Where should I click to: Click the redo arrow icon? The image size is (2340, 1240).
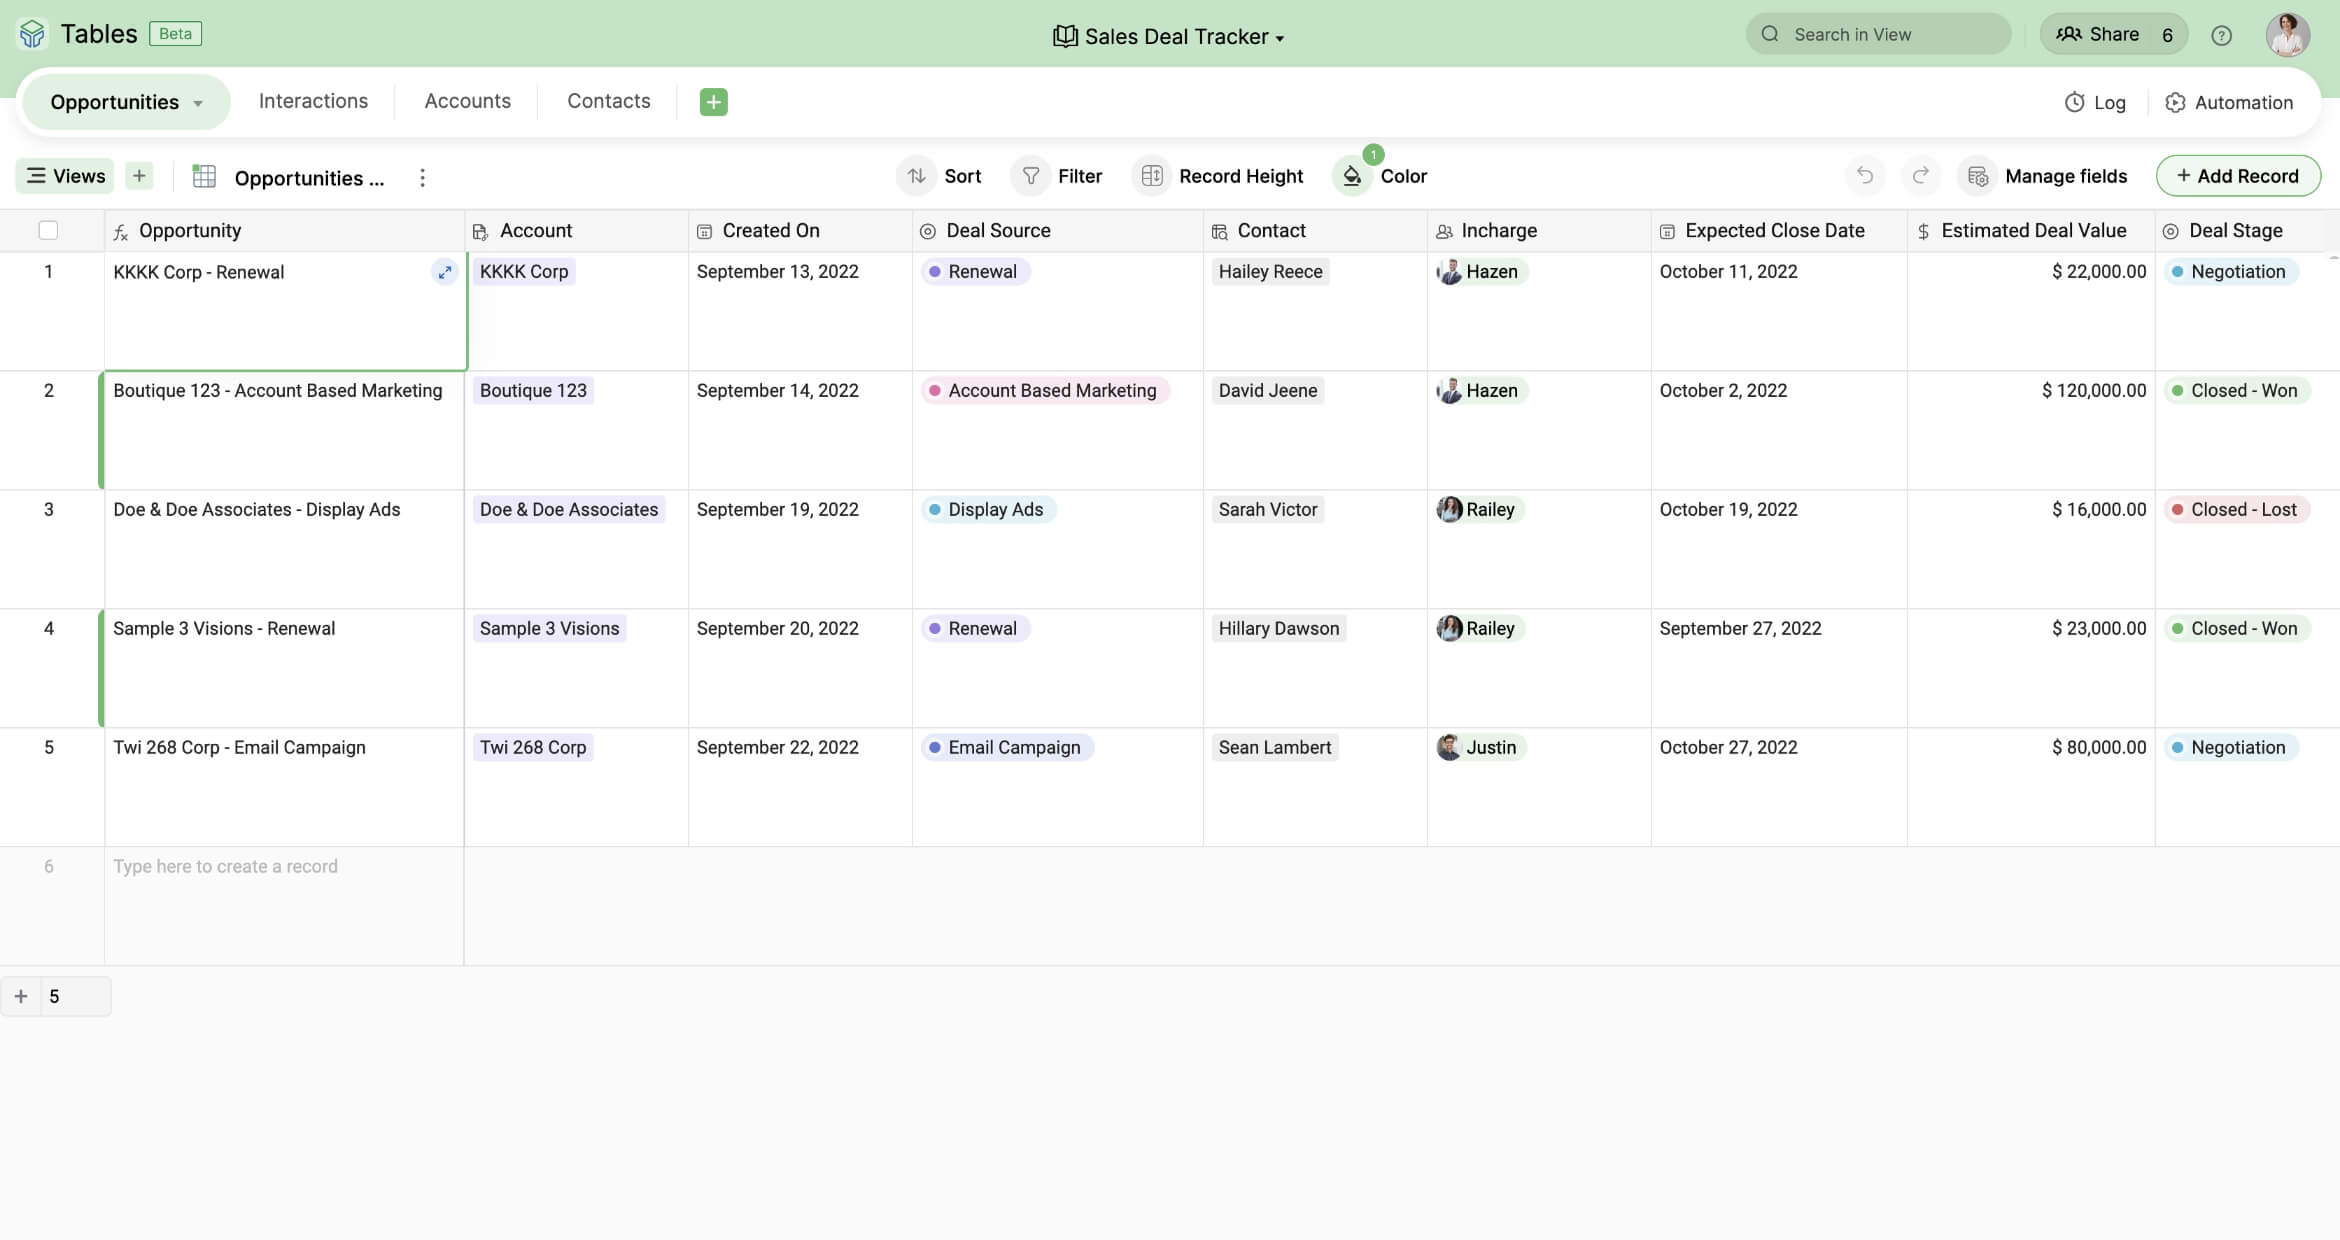(1920, 176)
